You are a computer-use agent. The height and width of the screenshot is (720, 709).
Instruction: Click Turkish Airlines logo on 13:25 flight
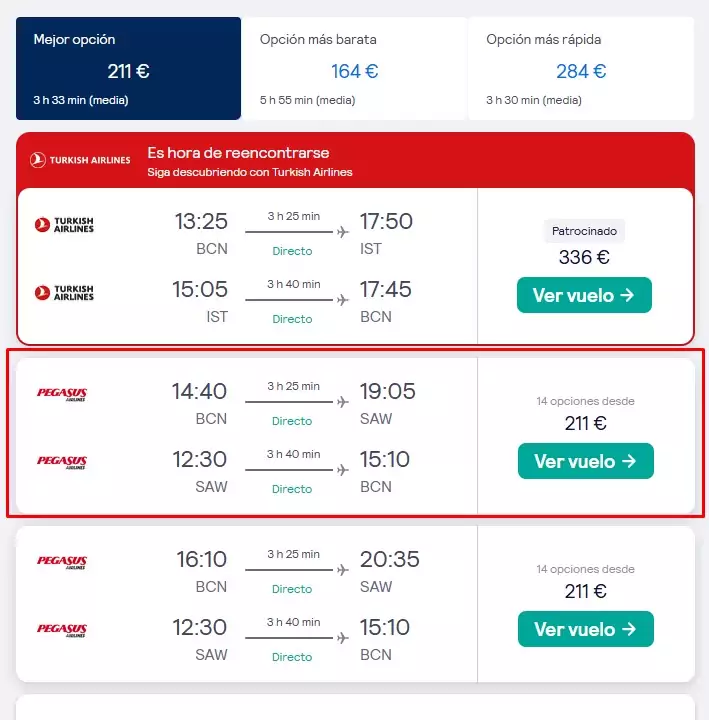click(x=64, y=225)
